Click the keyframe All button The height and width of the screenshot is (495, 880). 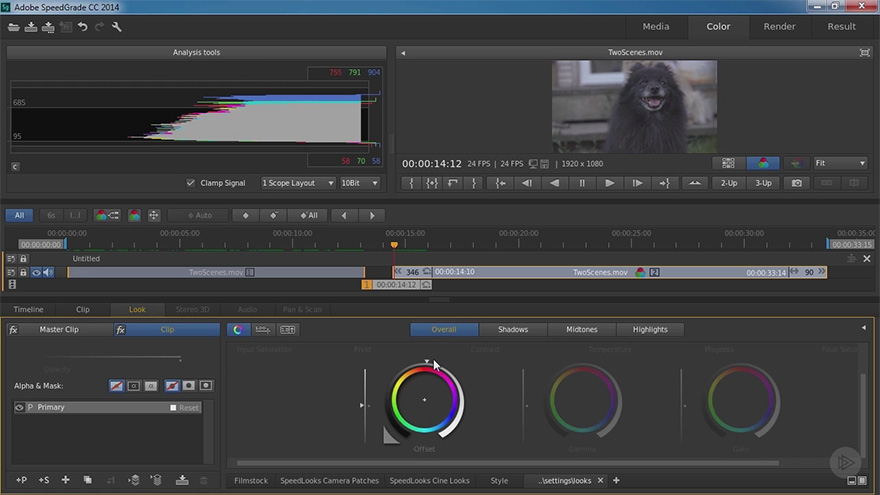[309, 216]
